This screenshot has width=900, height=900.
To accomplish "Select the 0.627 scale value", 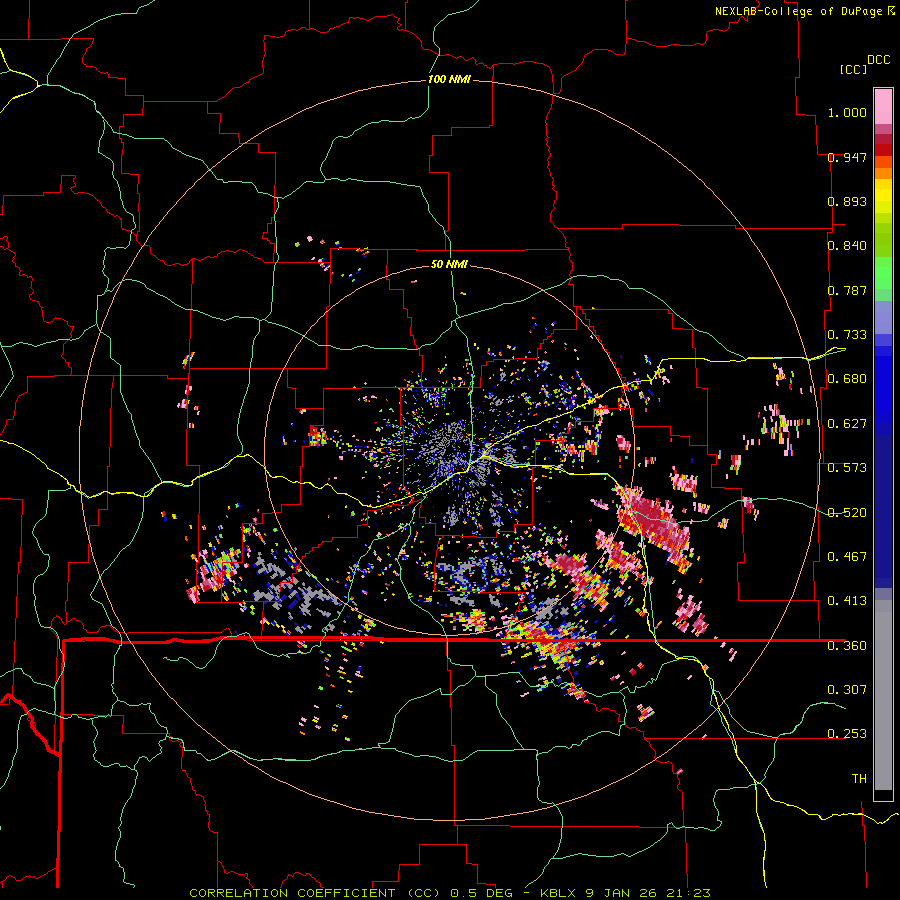I will click(847, 424).
